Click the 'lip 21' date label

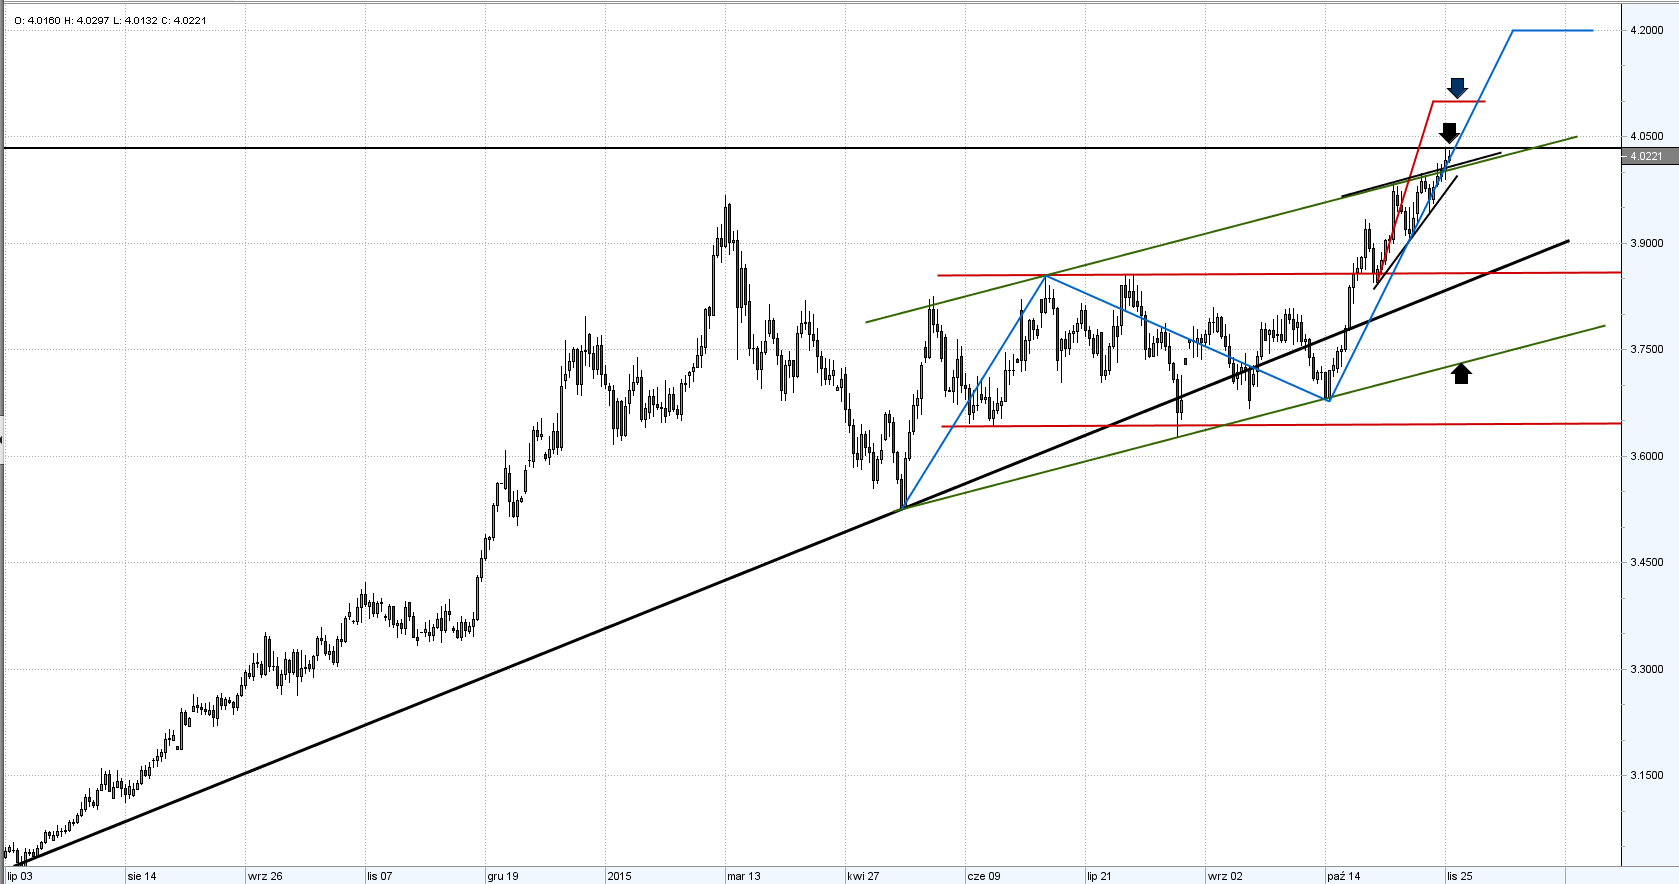pos(1100,876)
